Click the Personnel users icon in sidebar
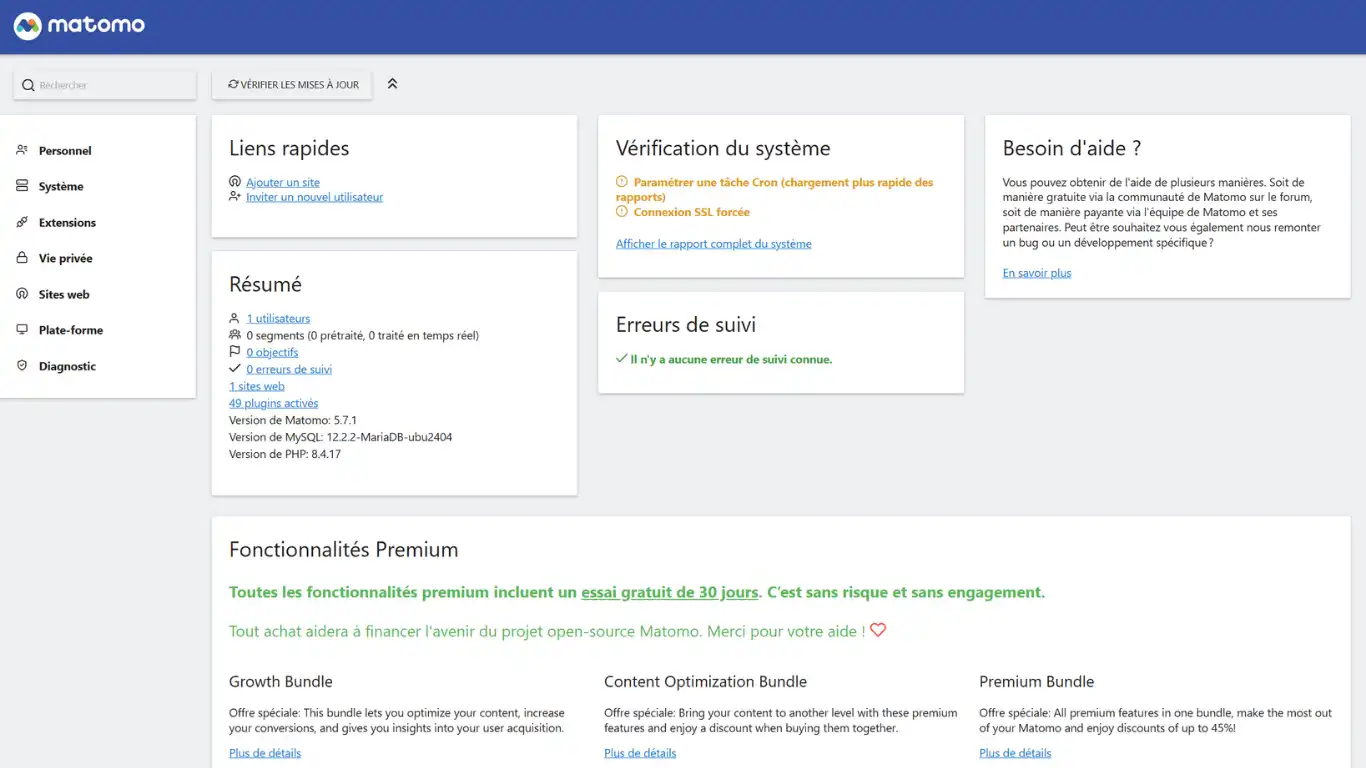Image resolution: width=1366 pixels, height=768 pixels. (22, 150)
